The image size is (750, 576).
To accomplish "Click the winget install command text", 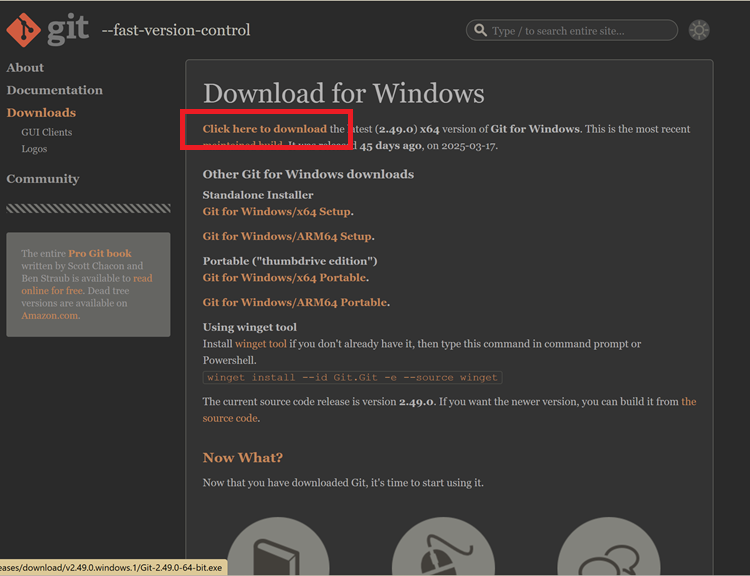I will [x=353, y=377].
